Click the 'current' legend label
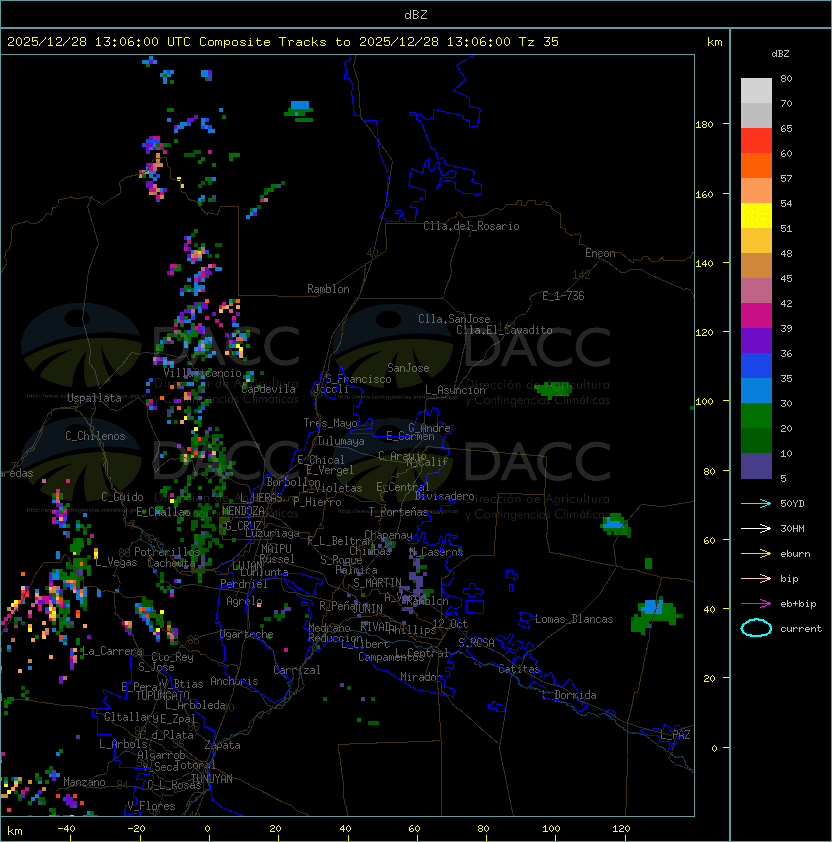 pos(801,629)
